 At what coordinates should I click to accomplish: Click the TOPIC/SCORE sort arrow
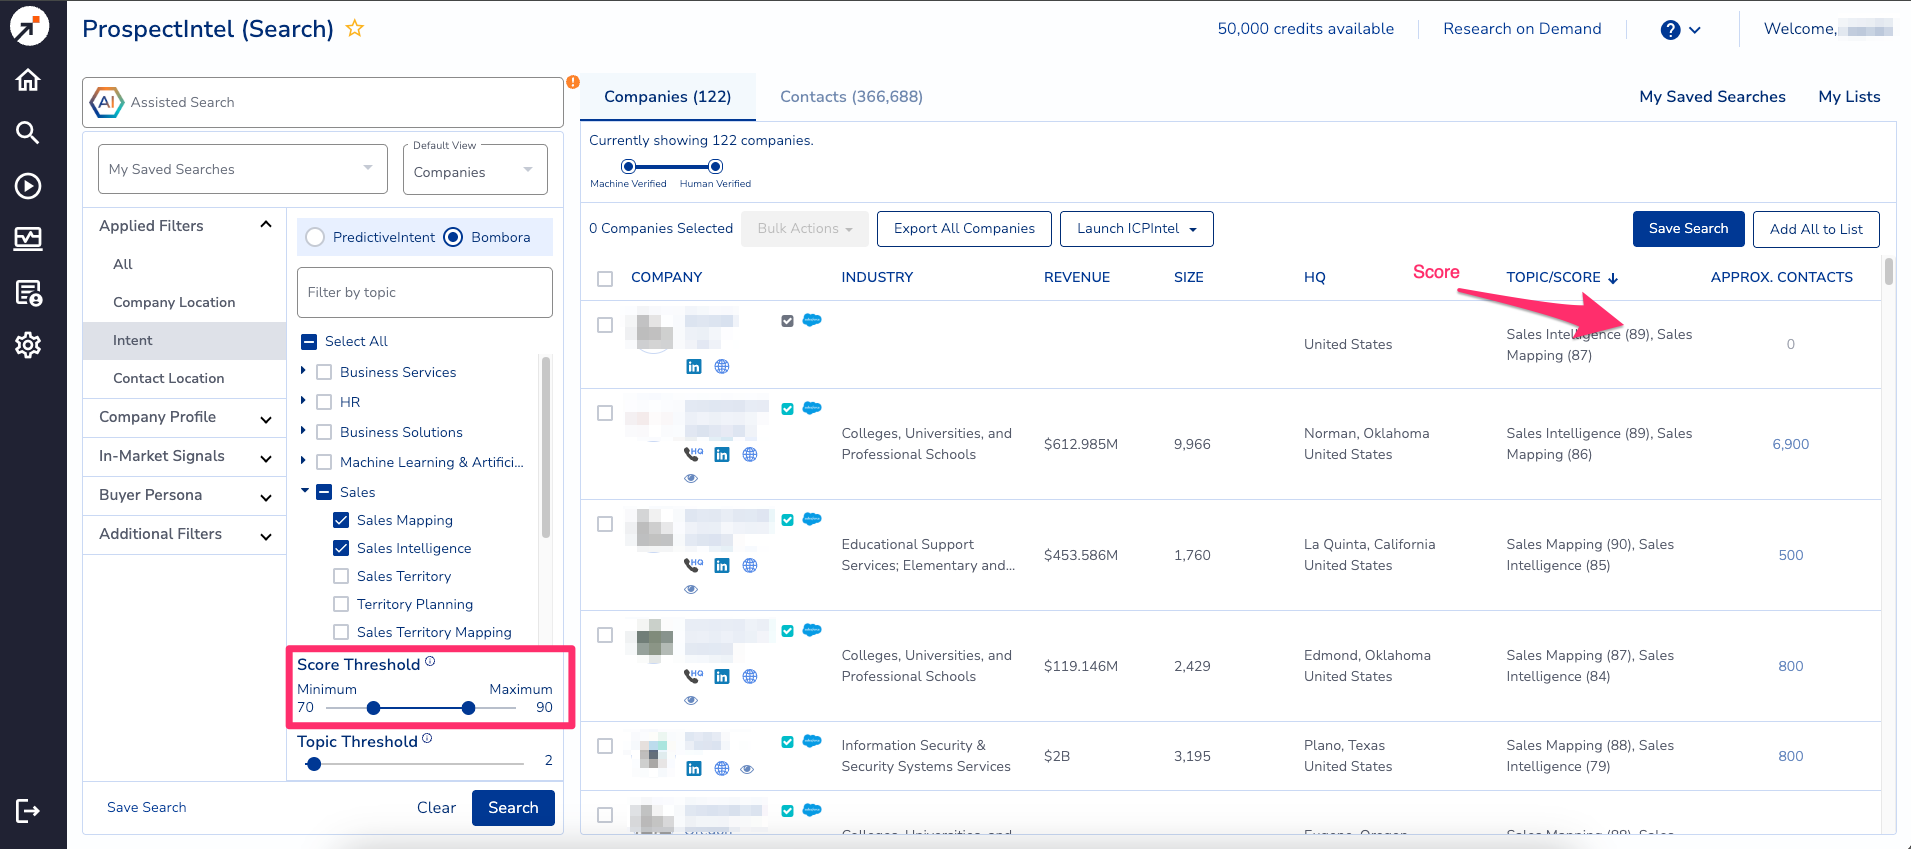pyautogui.click(x=1613, y=278)
